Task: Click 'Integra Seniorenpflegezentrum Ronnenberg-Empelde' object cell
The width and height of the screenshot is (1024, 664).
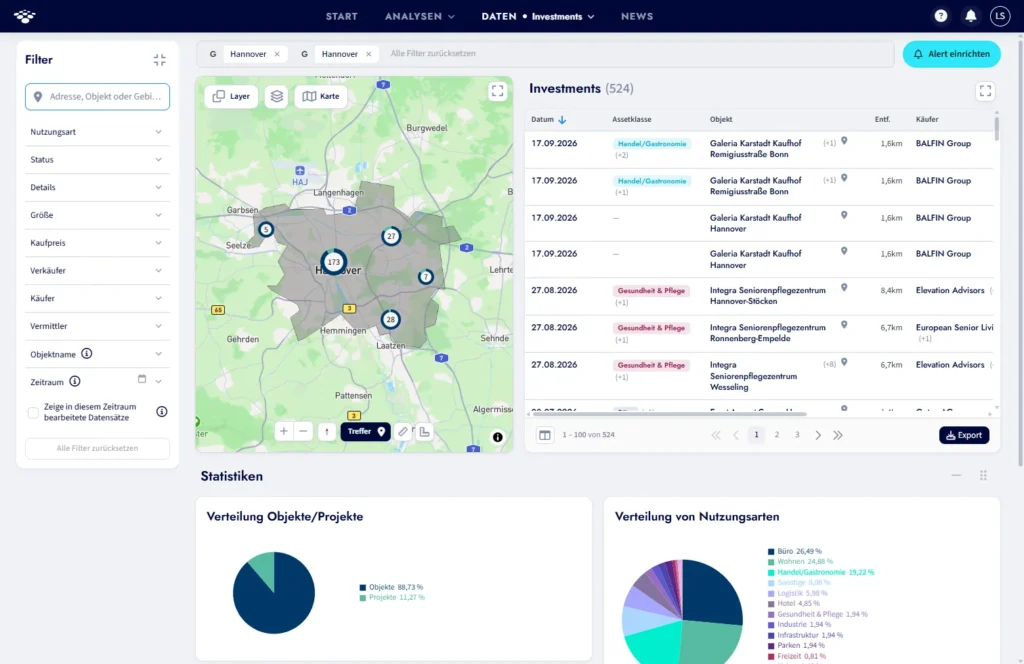Action: point(767,333)
